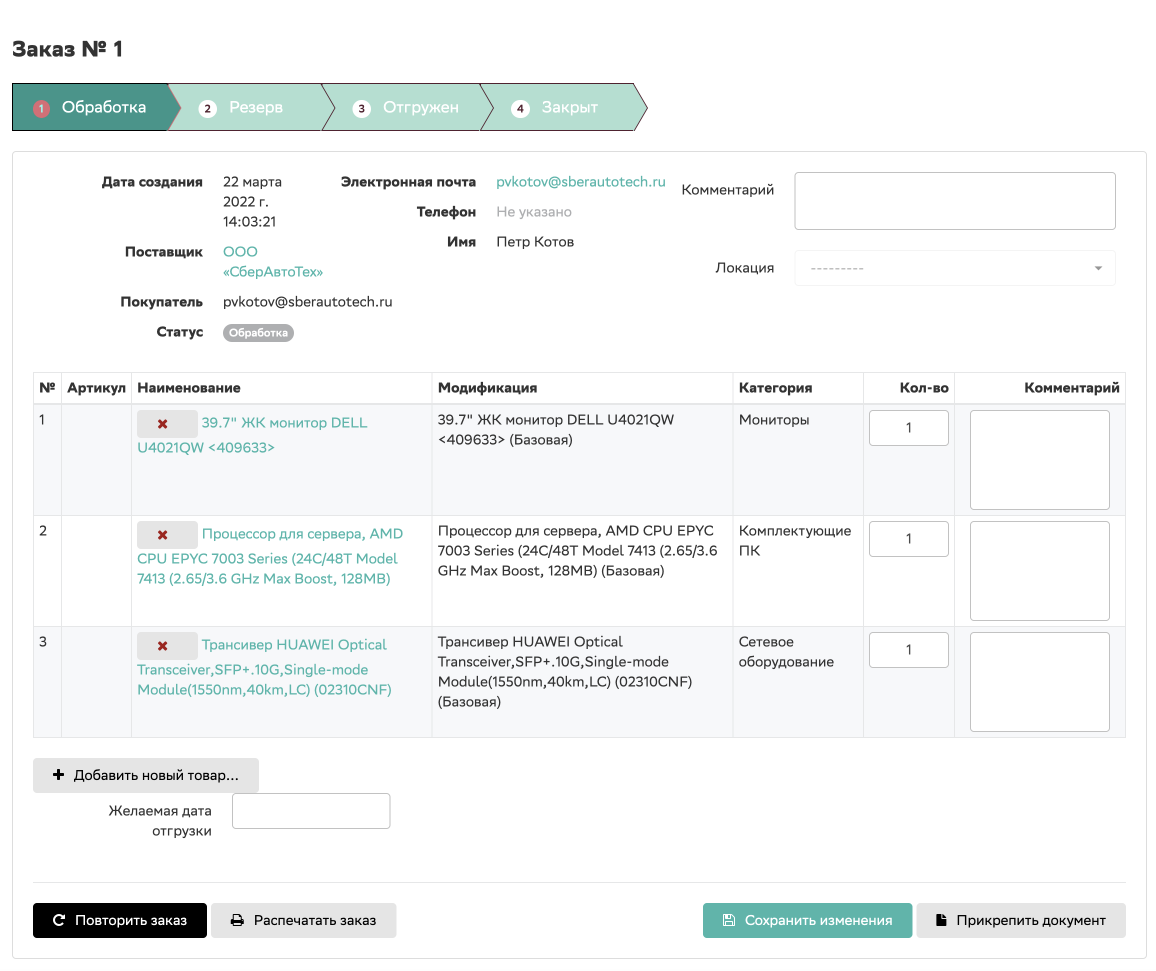This screenshot has height=971, width=1156.
Task: Focus the order Комментарий text area
Action: click(x=954, y=201)
